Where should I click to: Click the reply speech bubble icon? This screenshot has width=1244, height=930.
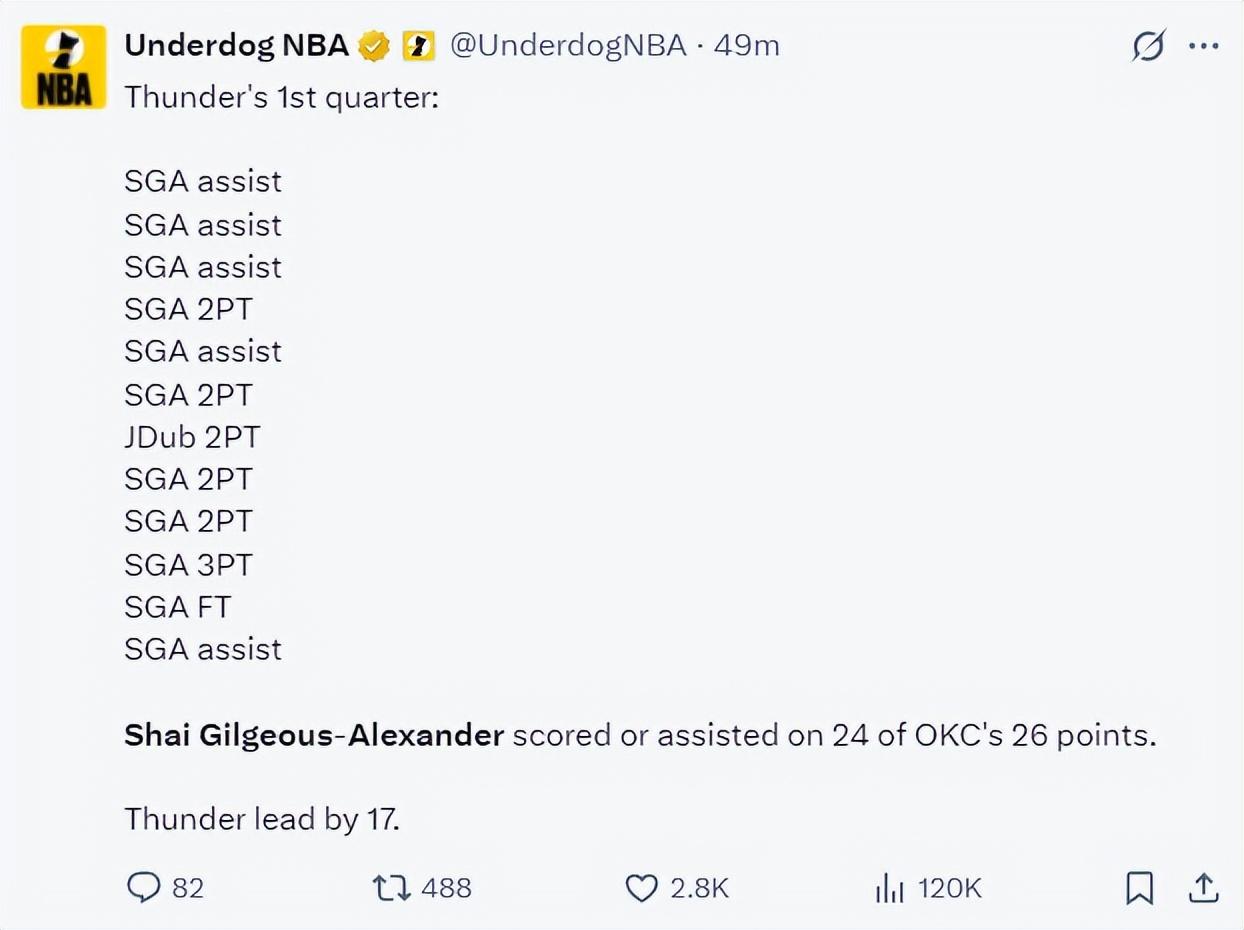(x=145, y=887)
